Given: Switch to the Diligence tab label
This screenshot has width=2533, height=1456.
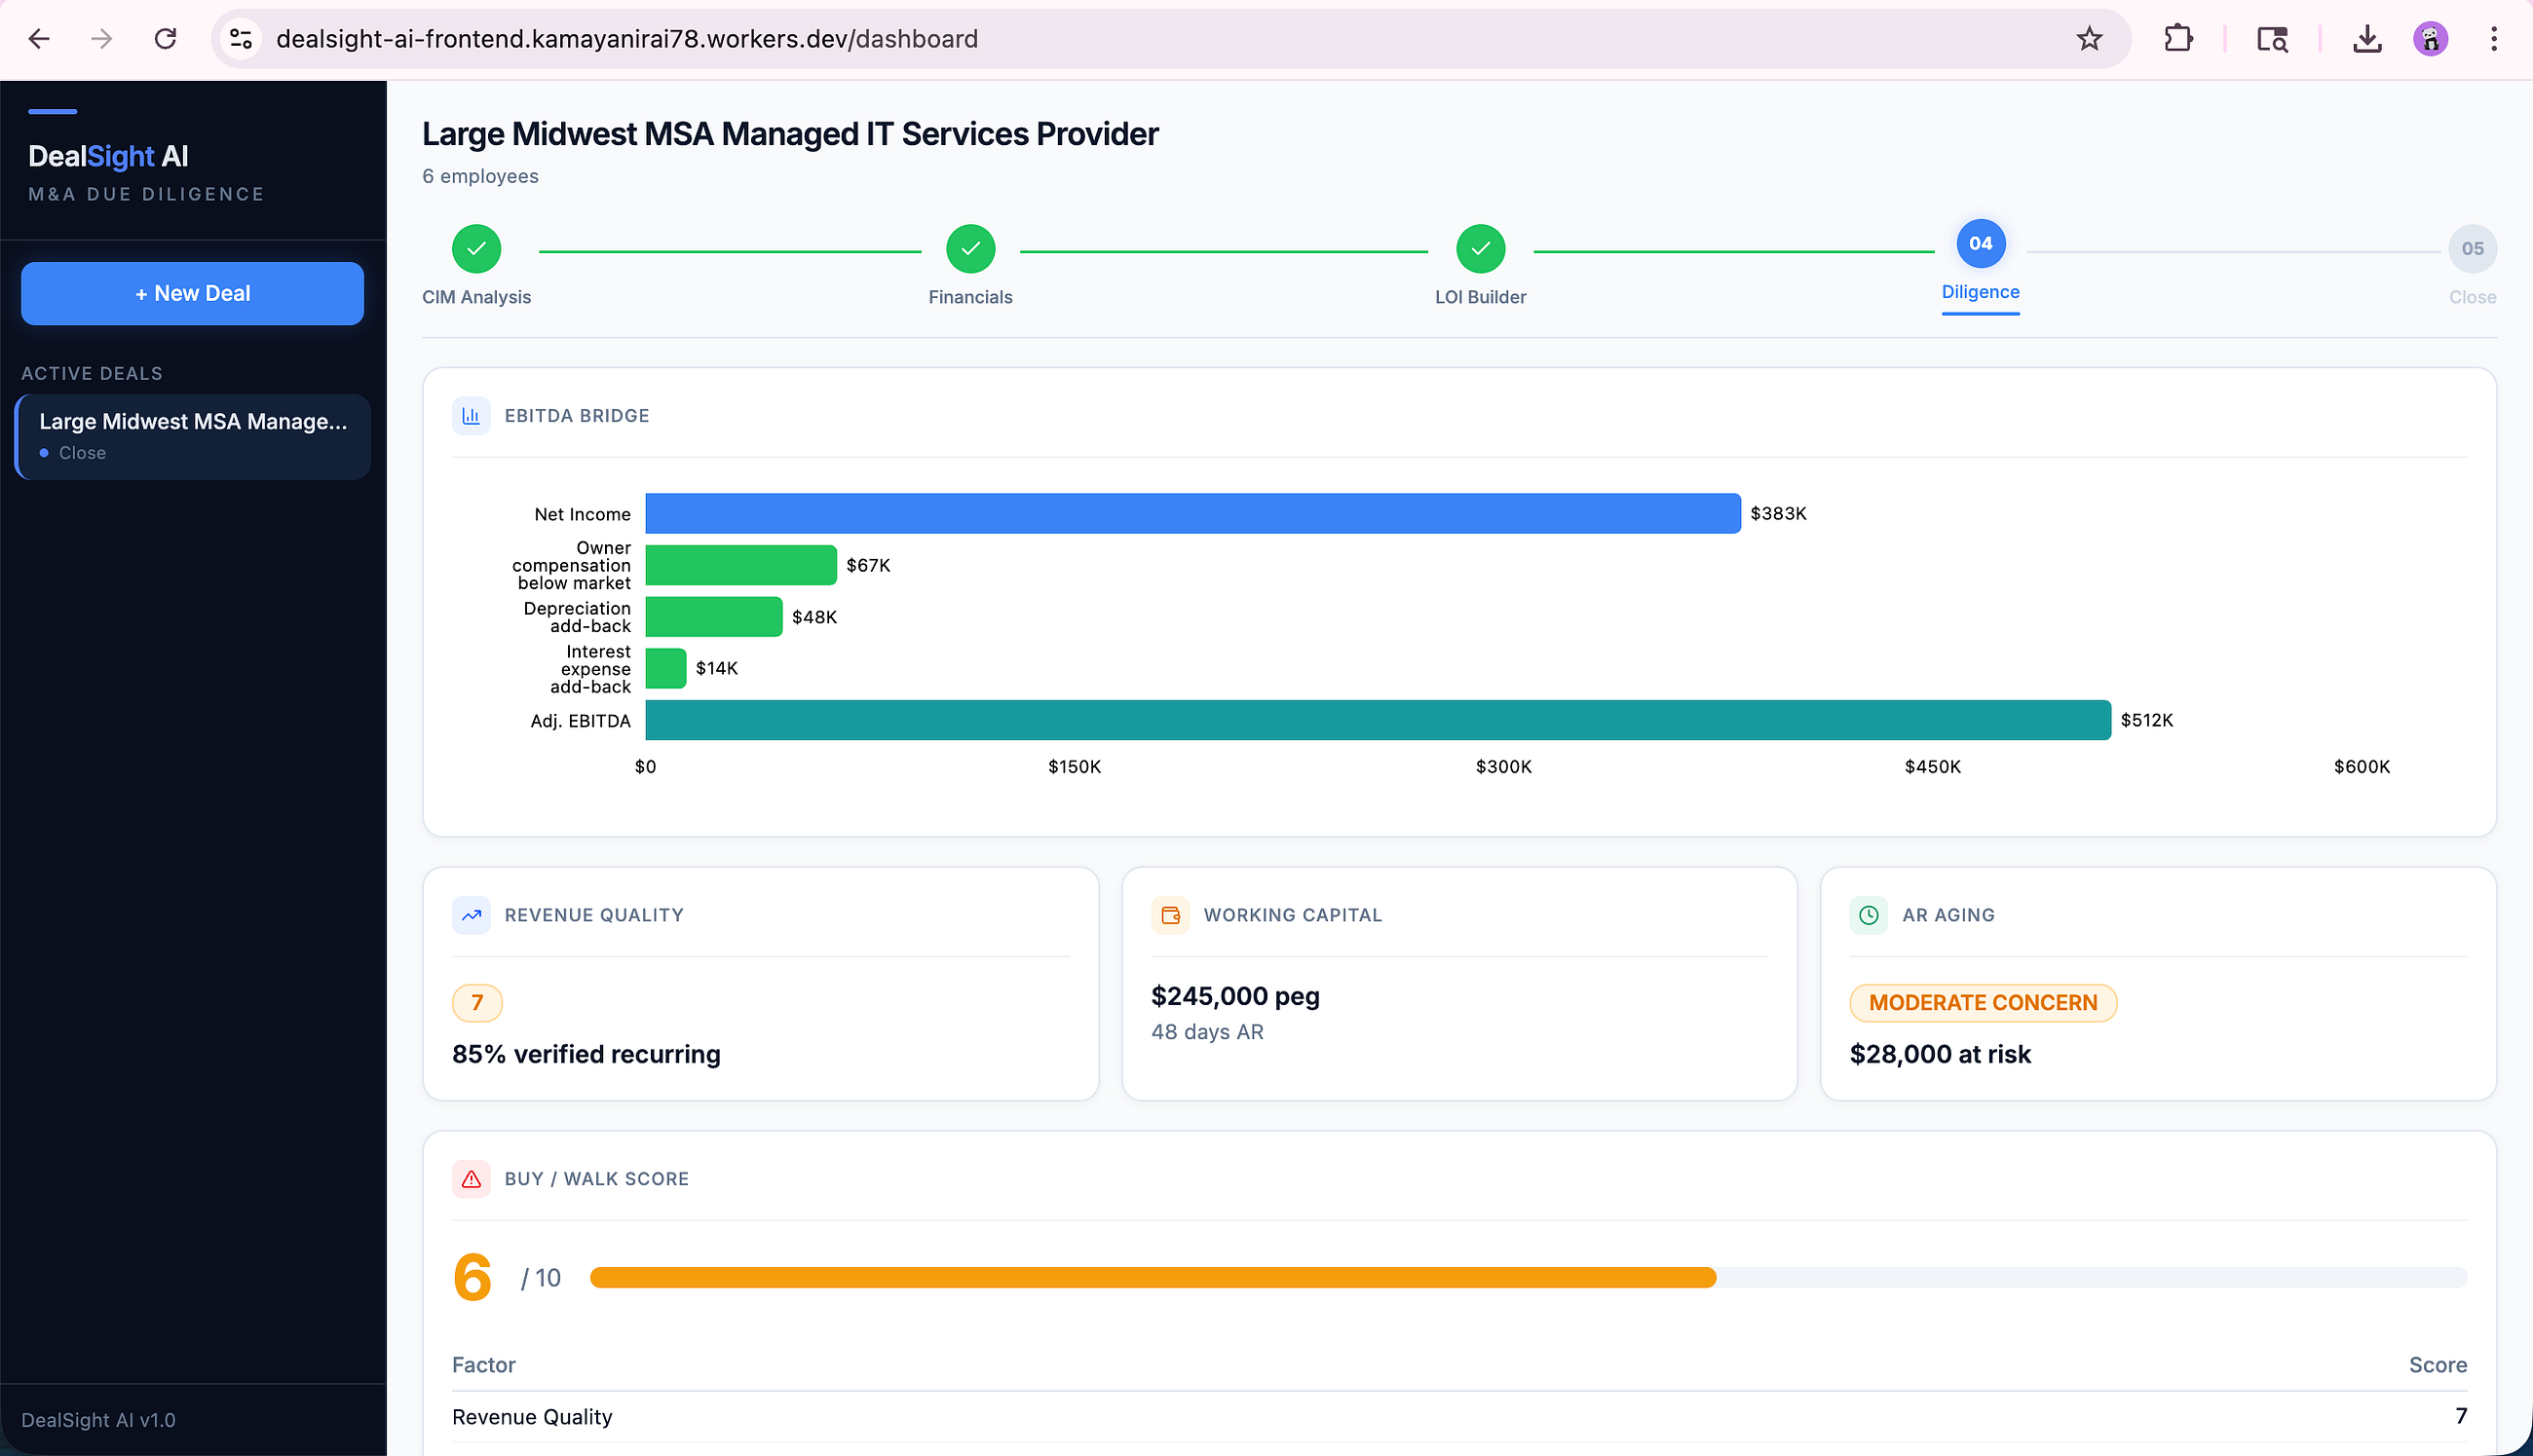Looking at the screenshot, I should point(1980,292).
